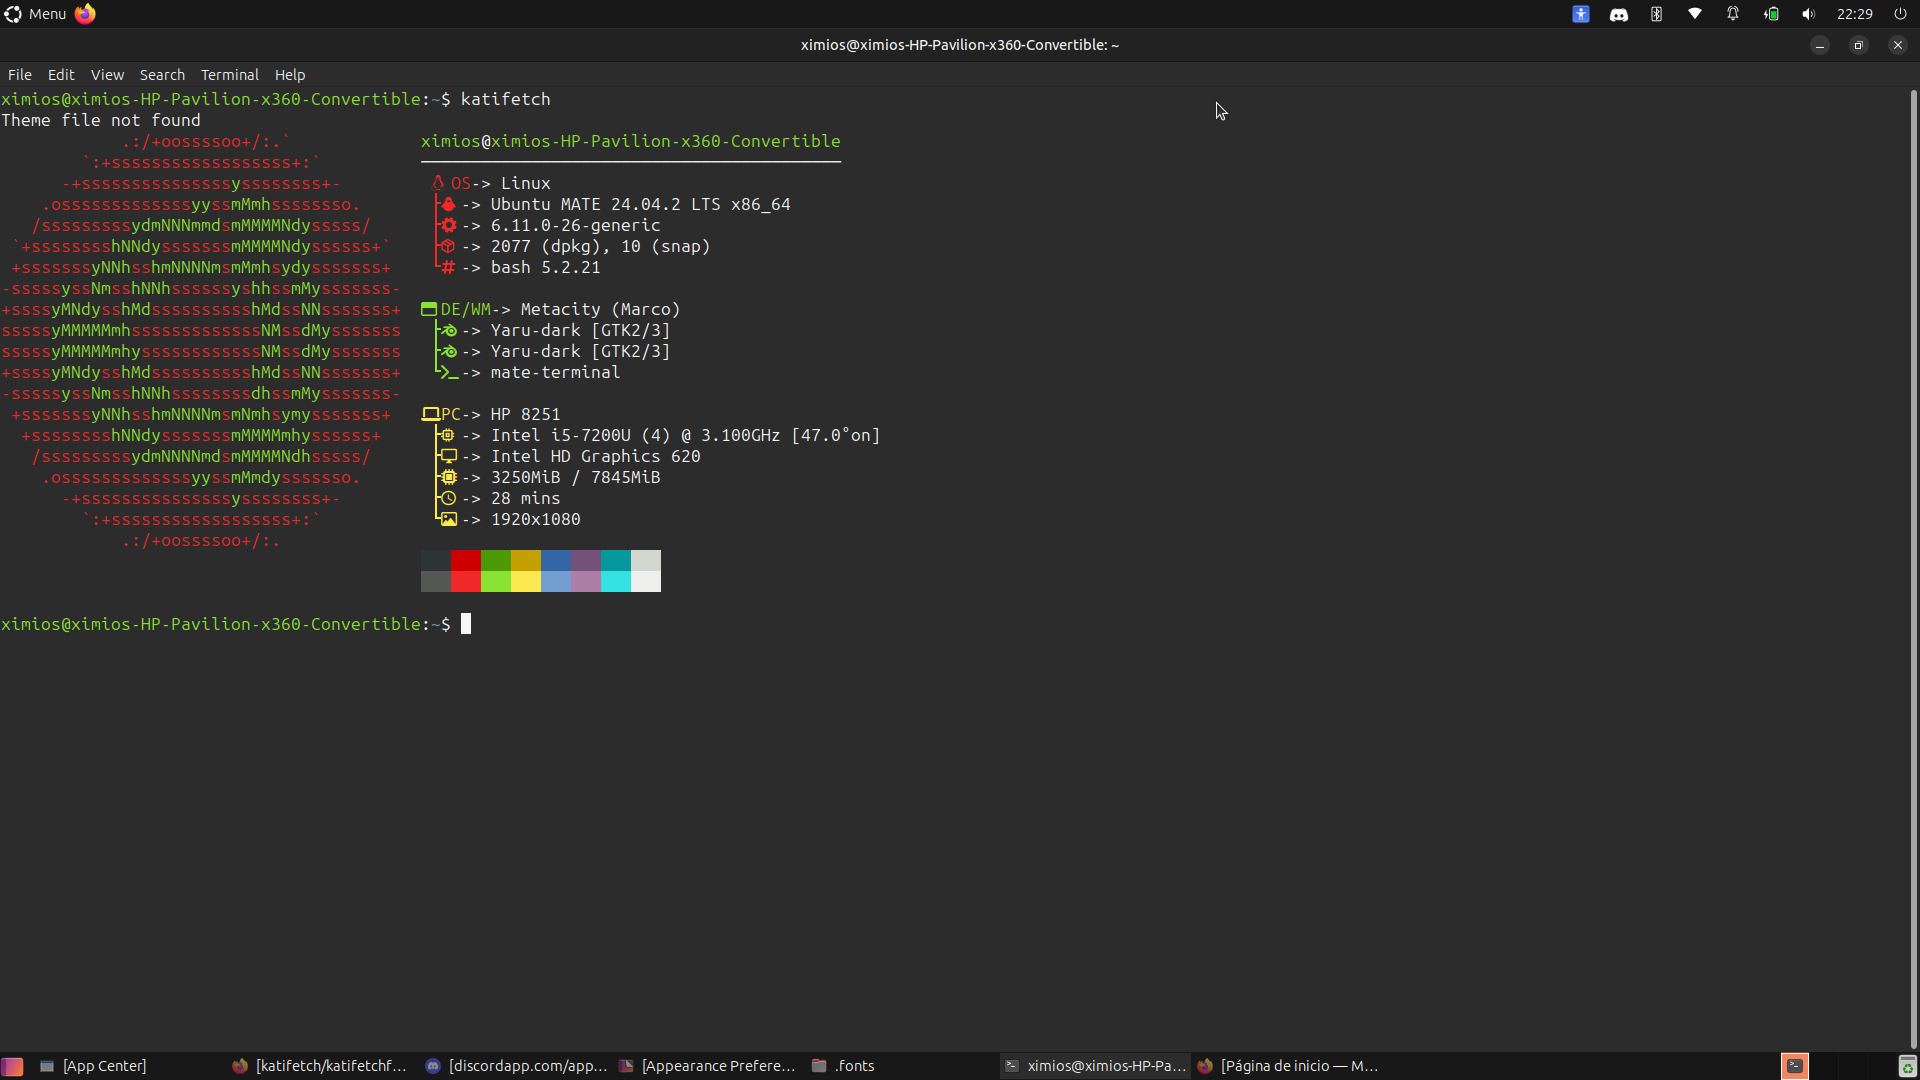
Task: Click the notification bell icon
Action: [x=1733, y=14]
